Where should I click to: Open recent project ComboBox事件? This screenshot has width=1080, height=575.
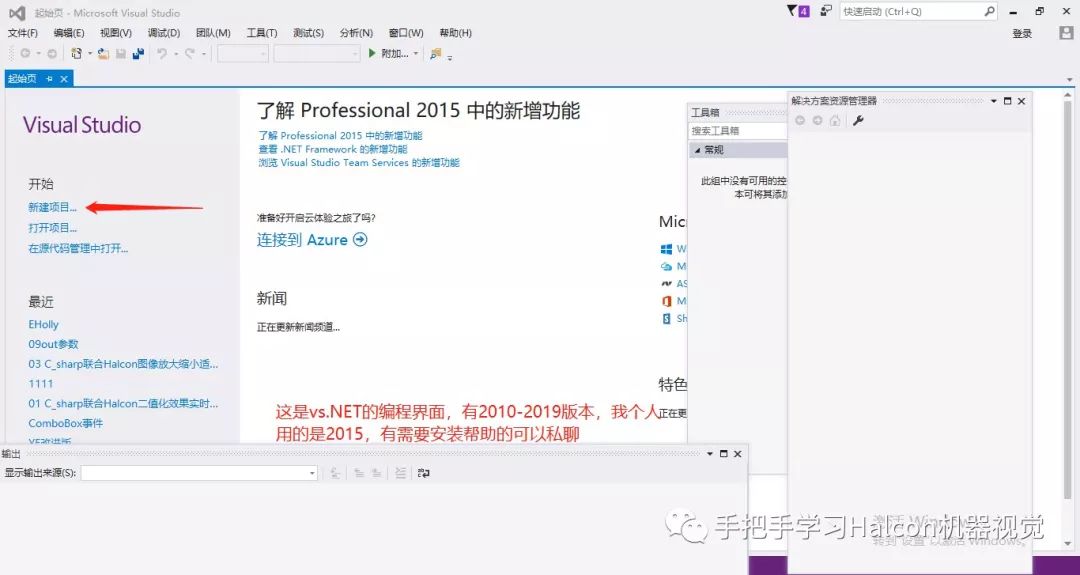click(x=65, y=423)
